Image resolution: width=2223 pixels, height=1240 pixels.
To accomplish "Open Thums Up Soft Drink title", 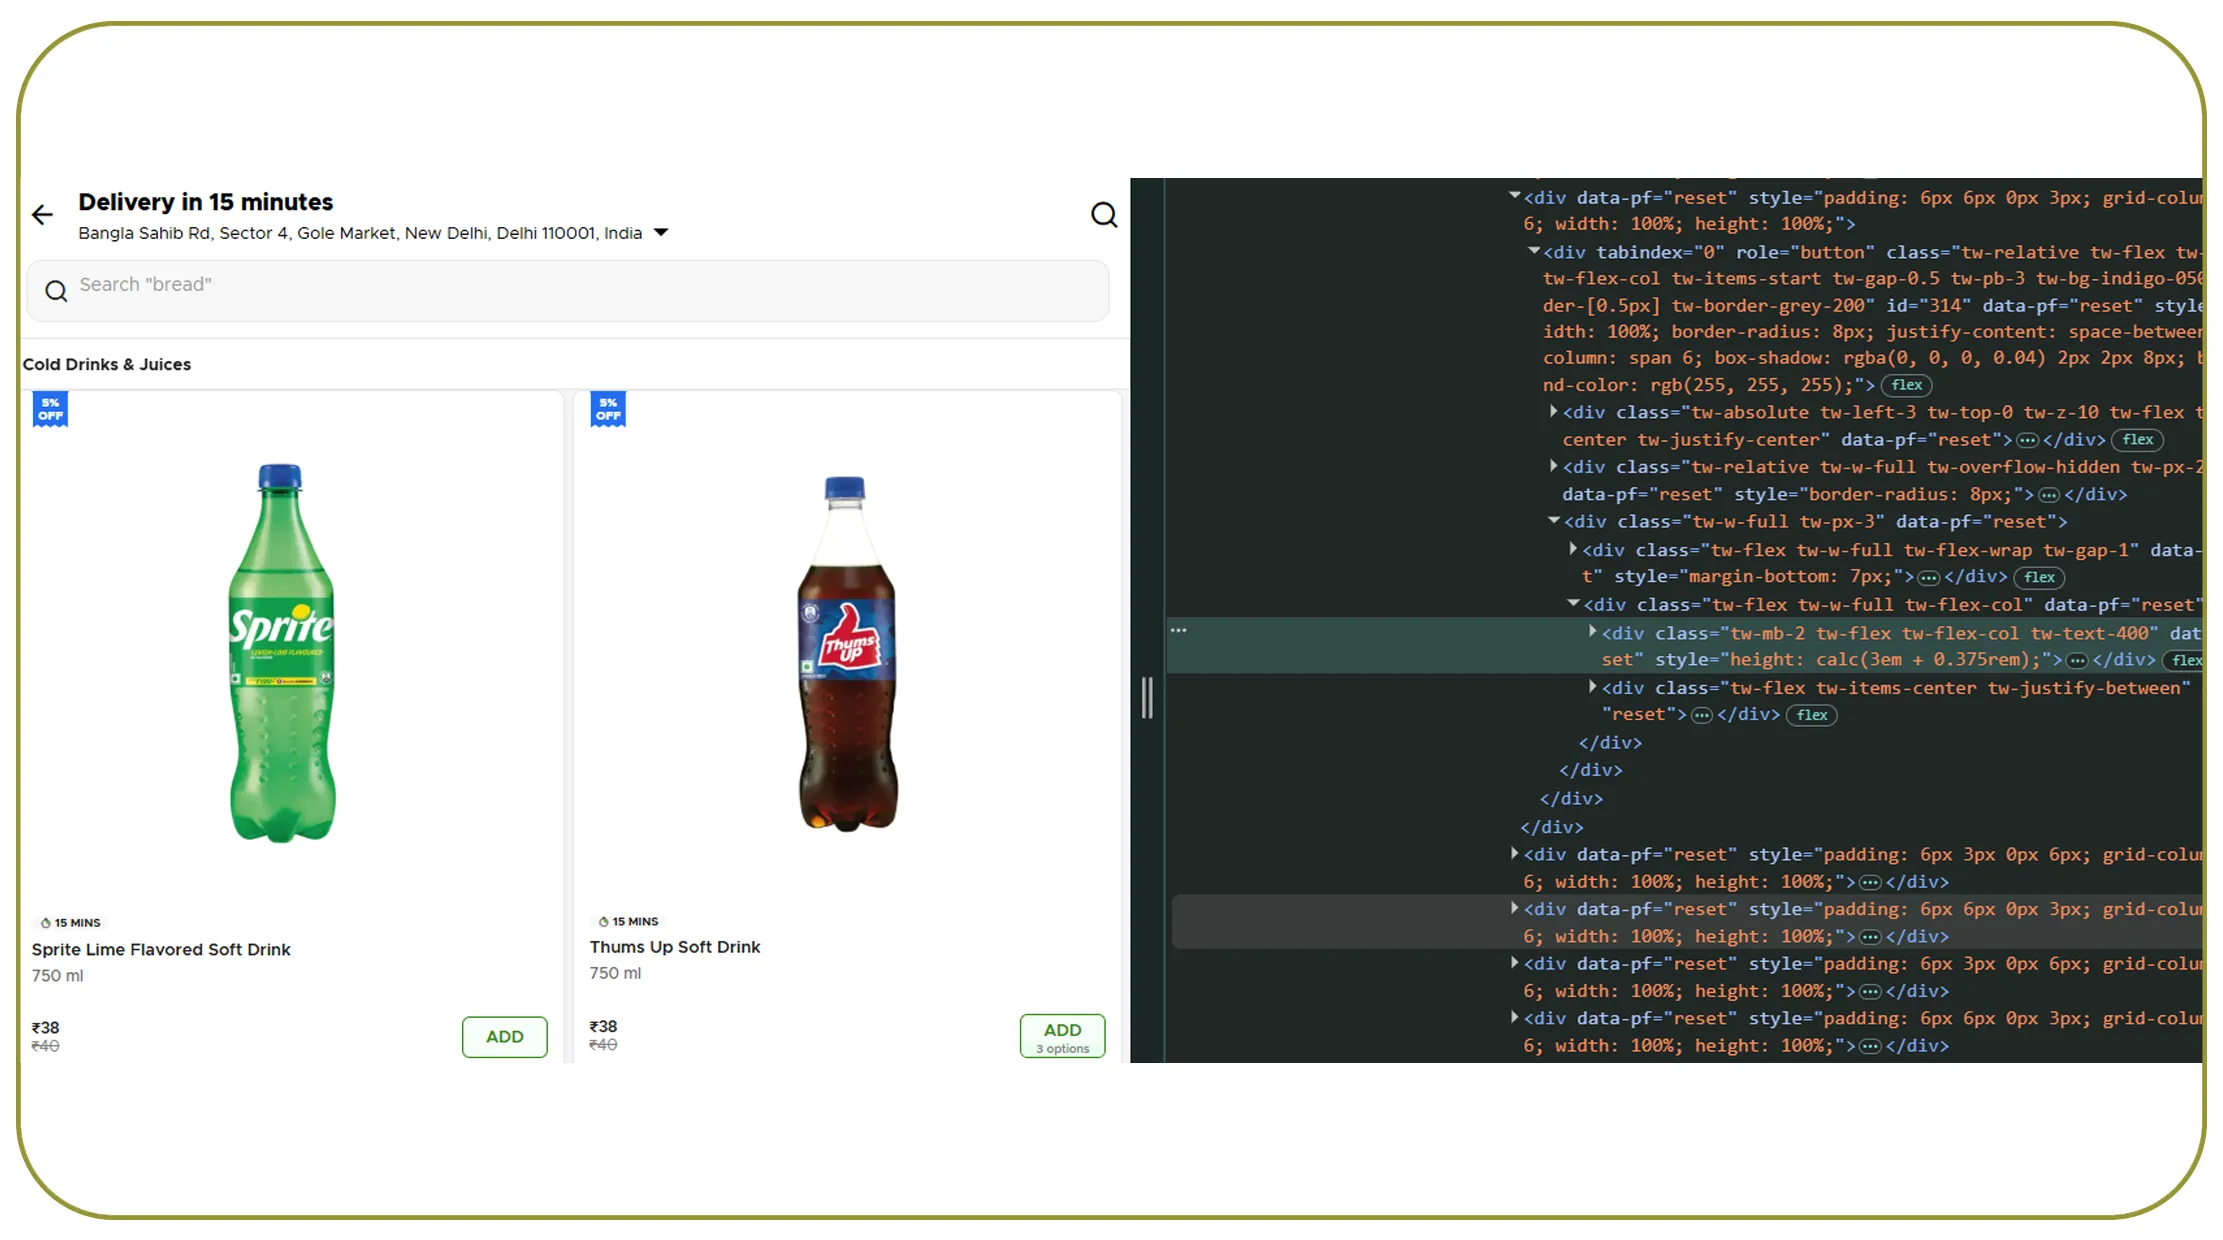I will (675, 947).
